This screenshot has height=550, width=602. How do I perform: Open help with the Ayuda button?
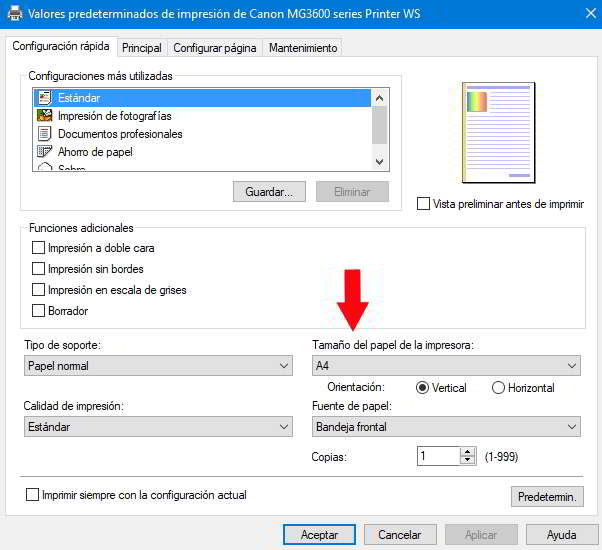tap(562, 535)
